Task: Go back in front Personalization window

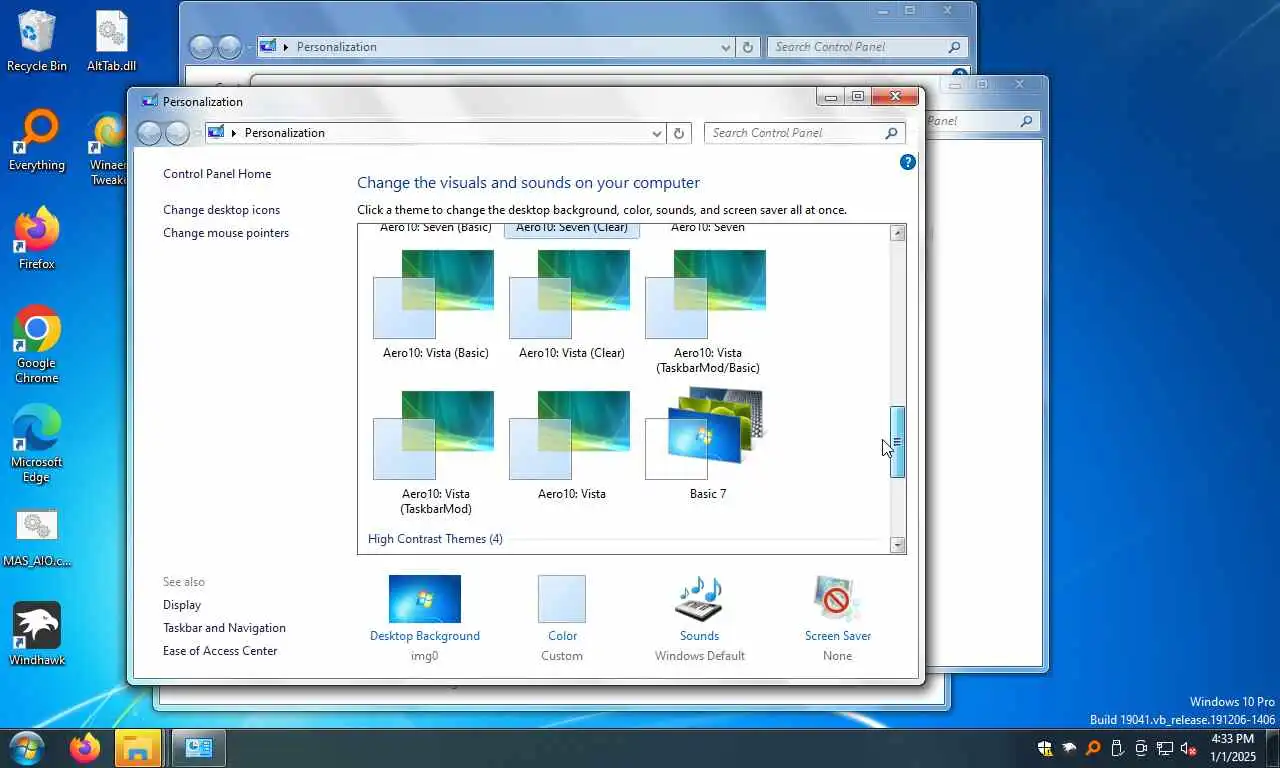Action: pos(149,133)
